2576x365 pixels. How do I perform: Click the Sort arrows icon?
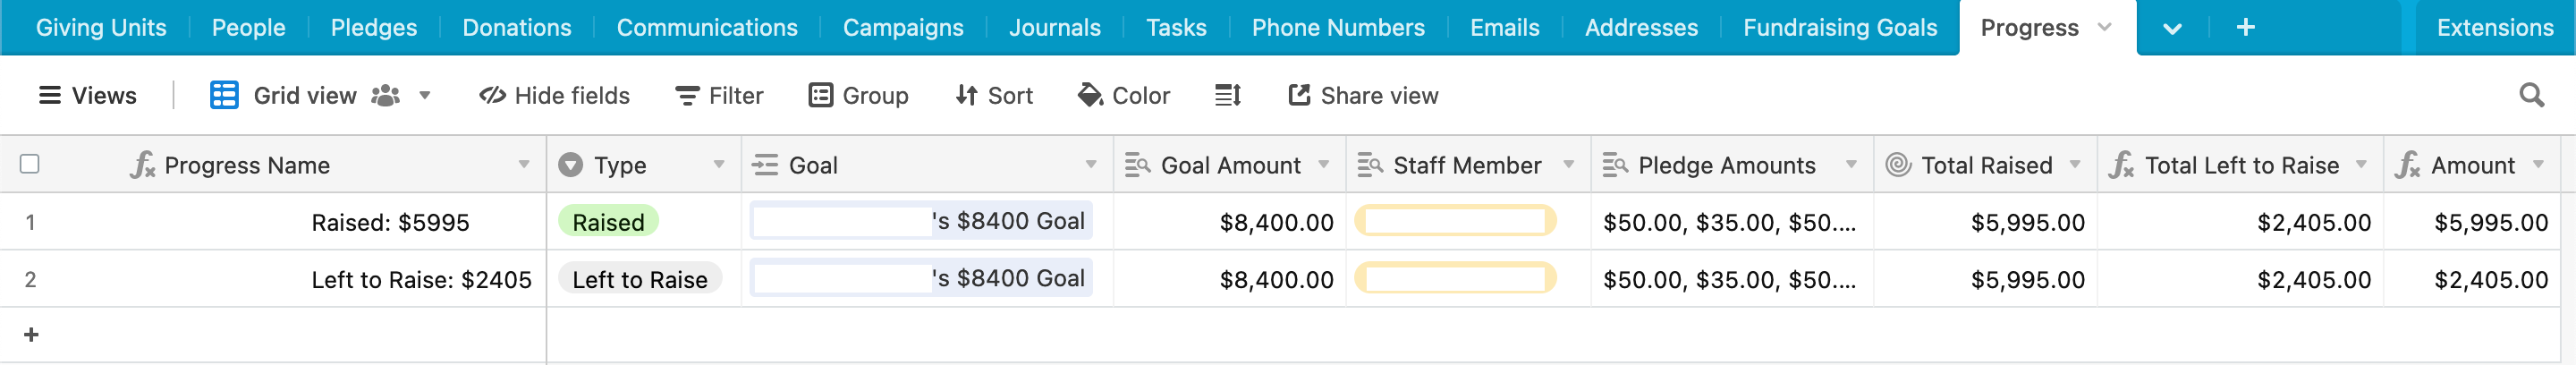(x=966, y=95)
